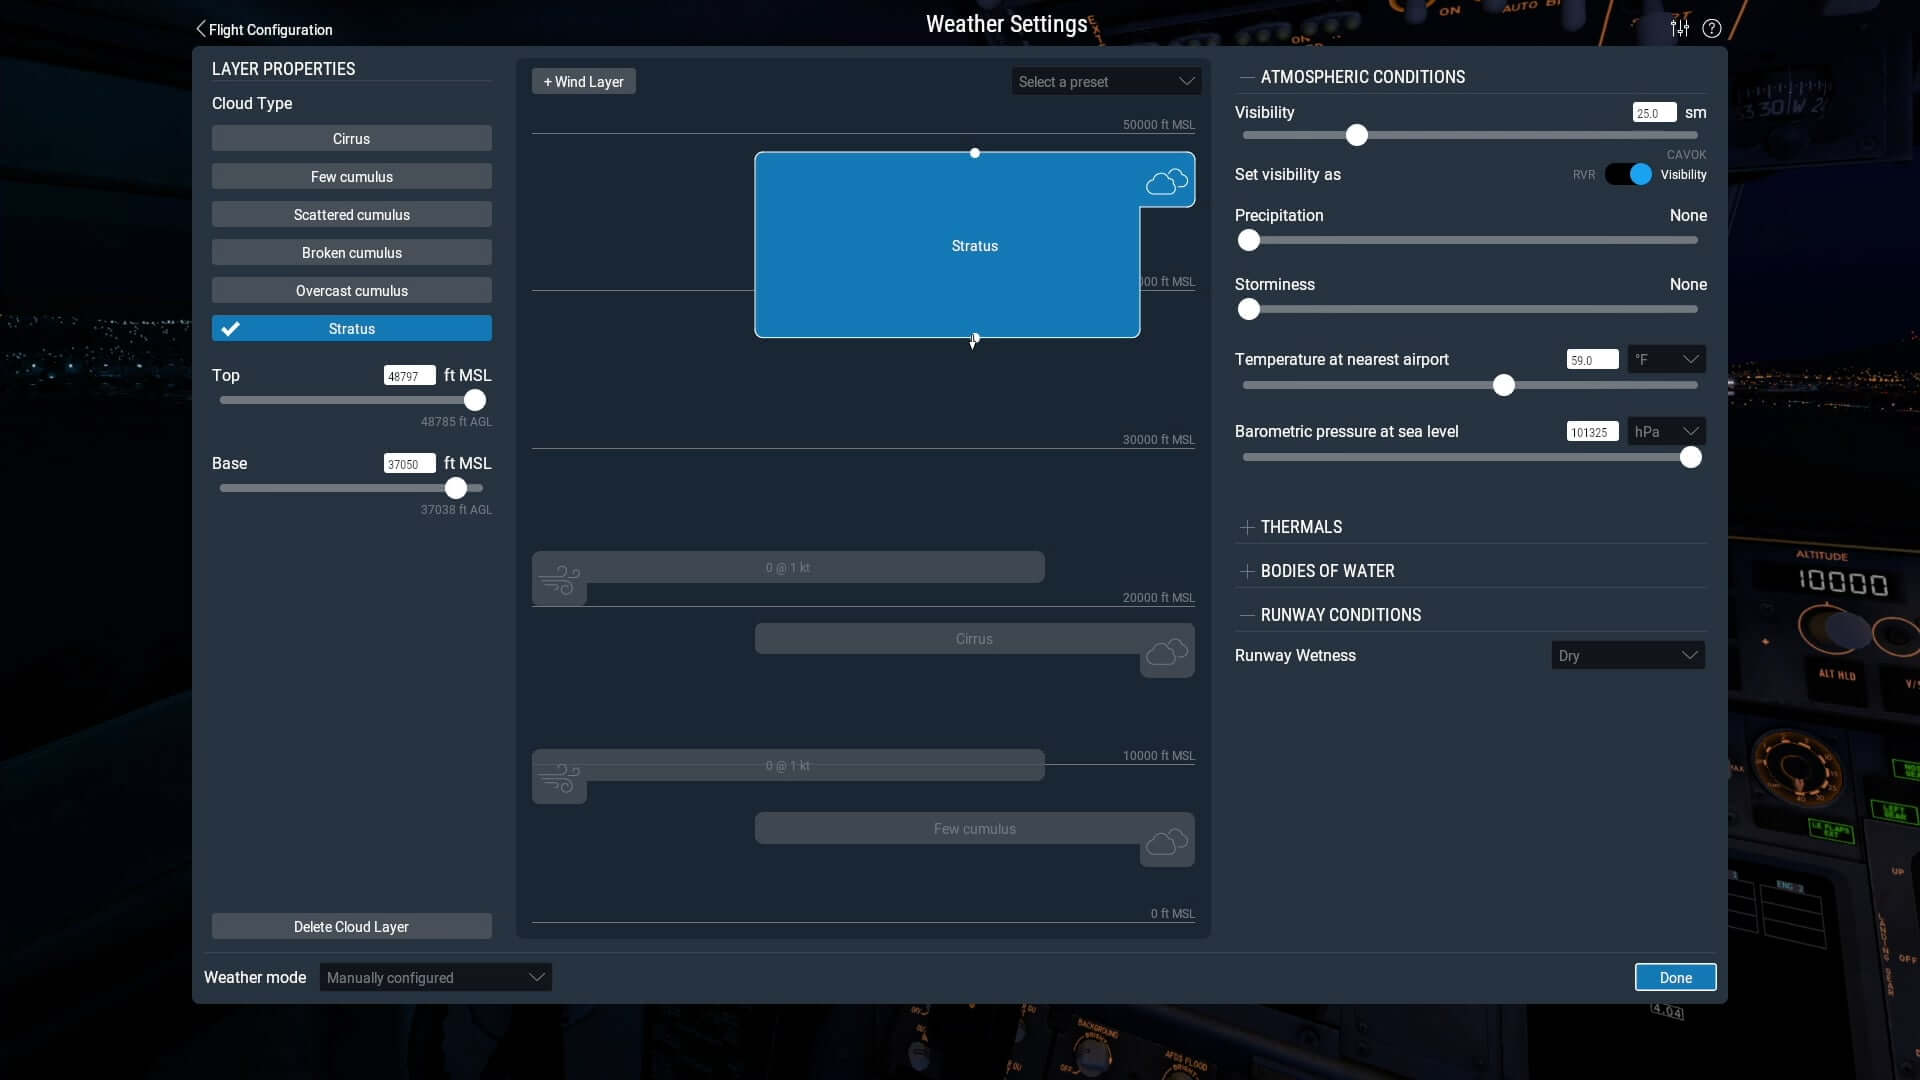This screenshot has width=1920, height=1080.
Task: Click the Stratus layer cloud icon
Action: 1166,181
